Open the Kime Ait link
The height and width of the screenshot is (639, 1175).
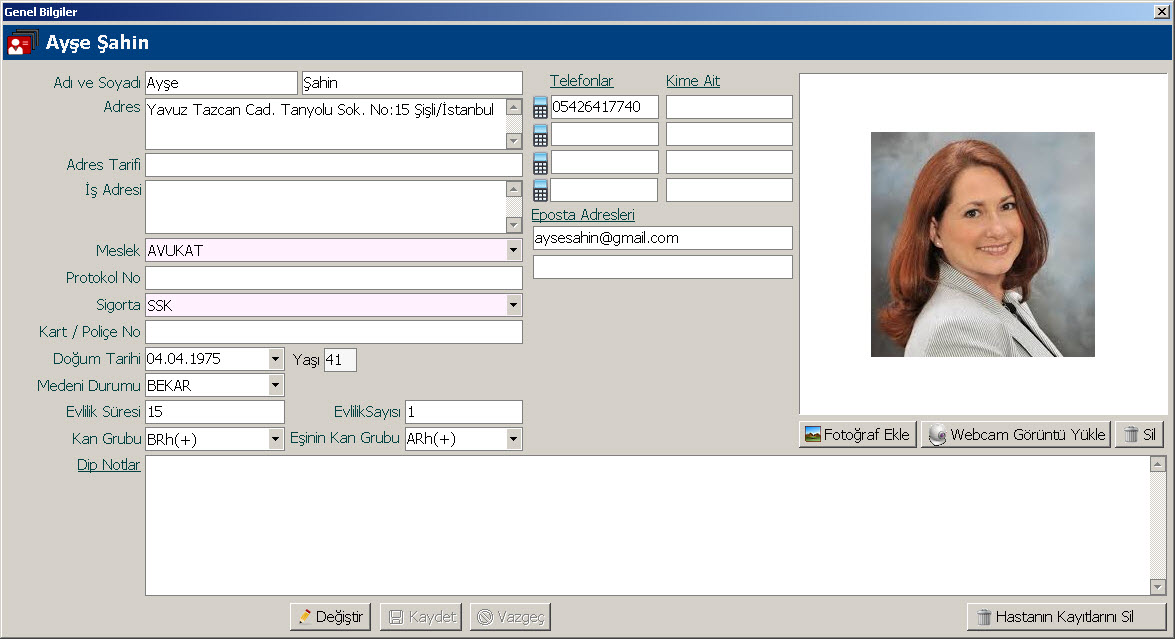click(693, 81)
